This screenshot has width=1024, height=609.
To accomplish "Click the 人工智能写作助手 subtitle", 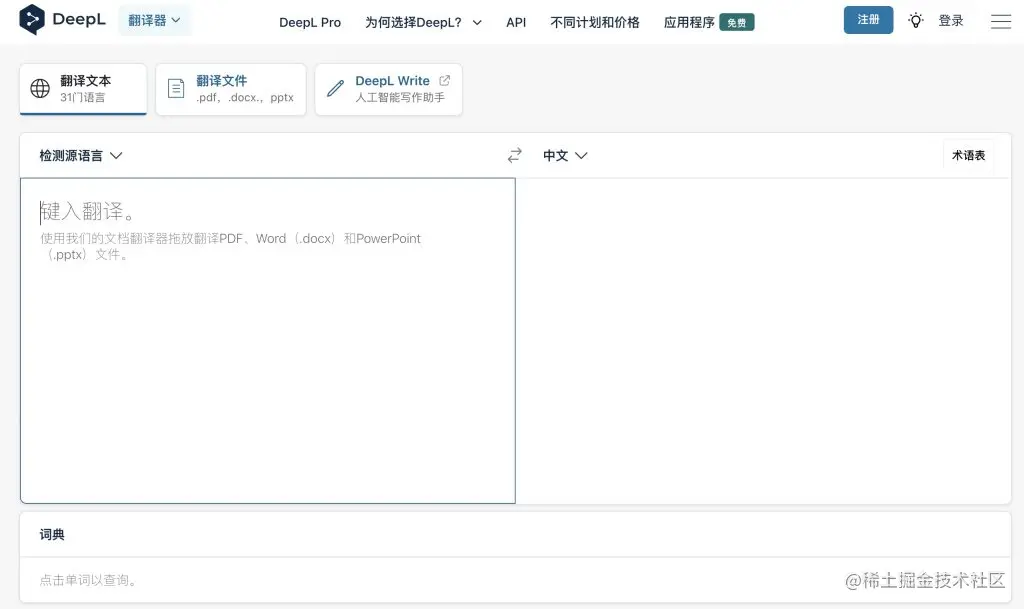I will pos(400,97).
